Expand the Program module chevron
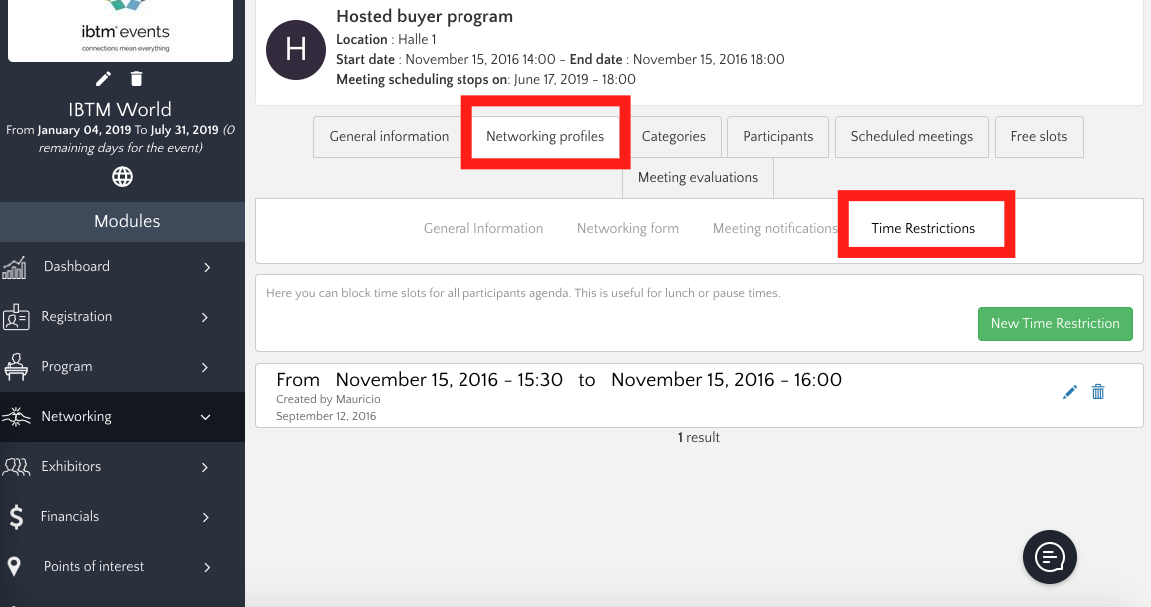Image resolution: width=1151 pixels, height=607 pixels. point(206,367)
